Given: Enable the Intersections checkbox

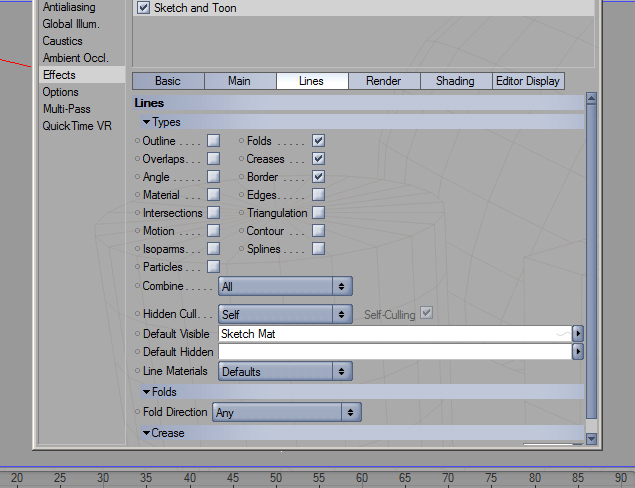Looking at the screenshot, I should click(213, 213).
